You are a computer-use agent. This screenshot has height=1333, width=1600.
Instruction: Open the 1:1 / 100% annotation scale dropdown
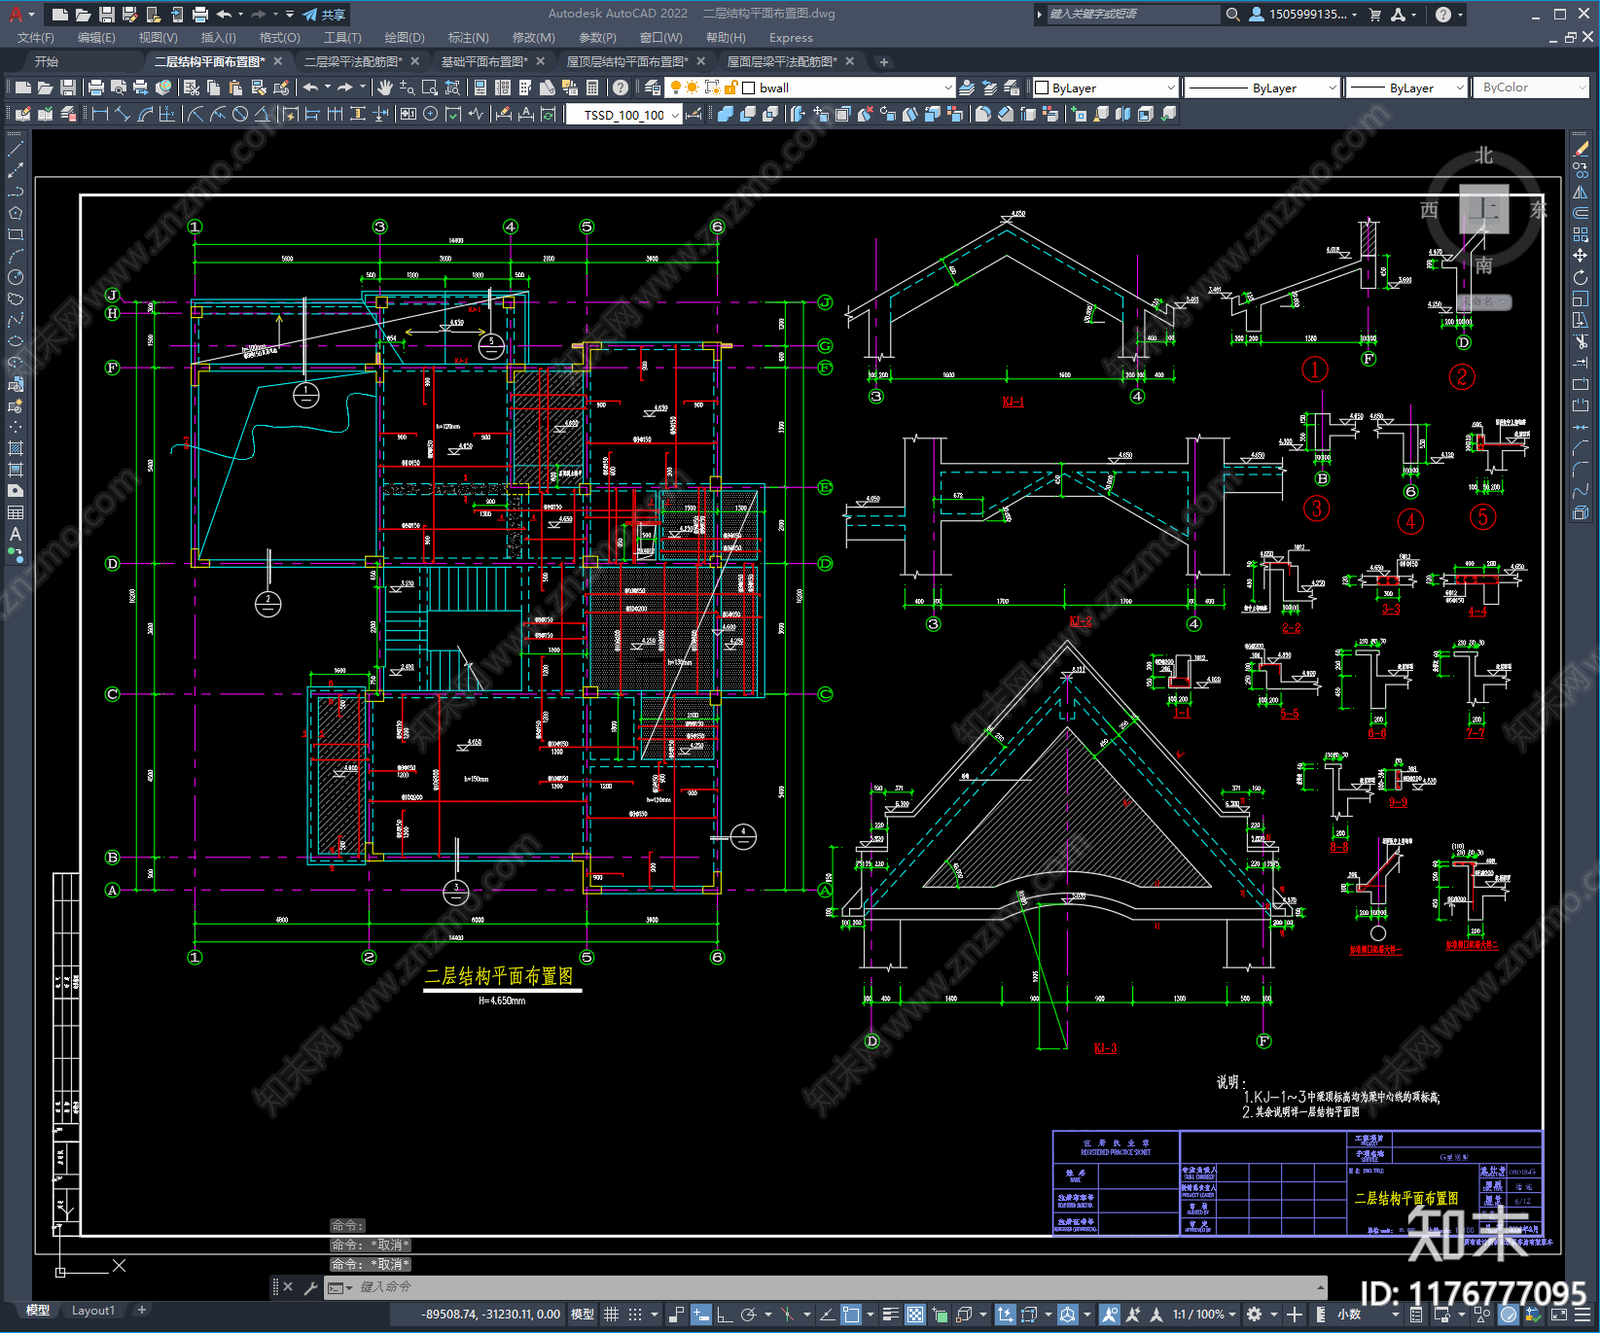pyautogui.click(x=1204, y=1314)
